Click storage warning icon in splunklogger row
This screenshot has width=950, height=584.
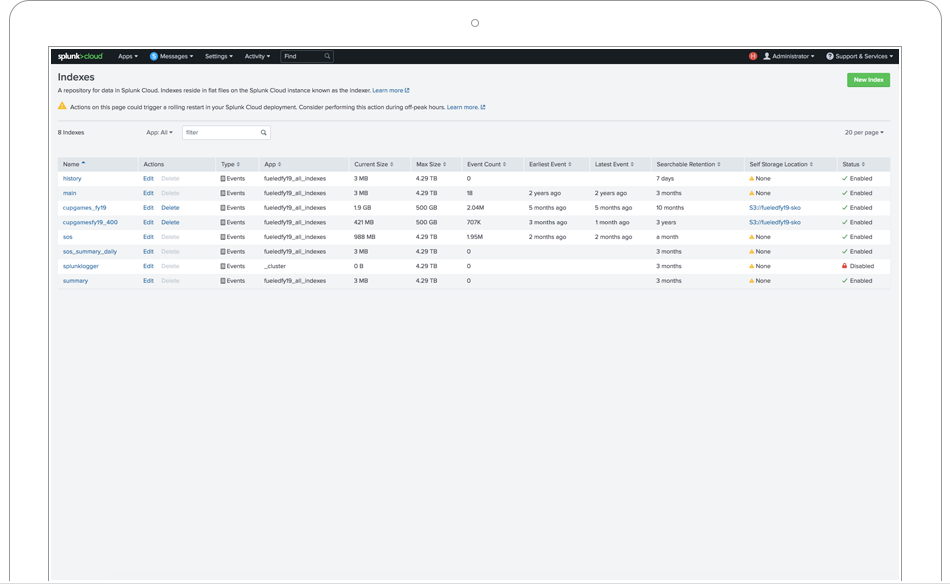point(752,266)
